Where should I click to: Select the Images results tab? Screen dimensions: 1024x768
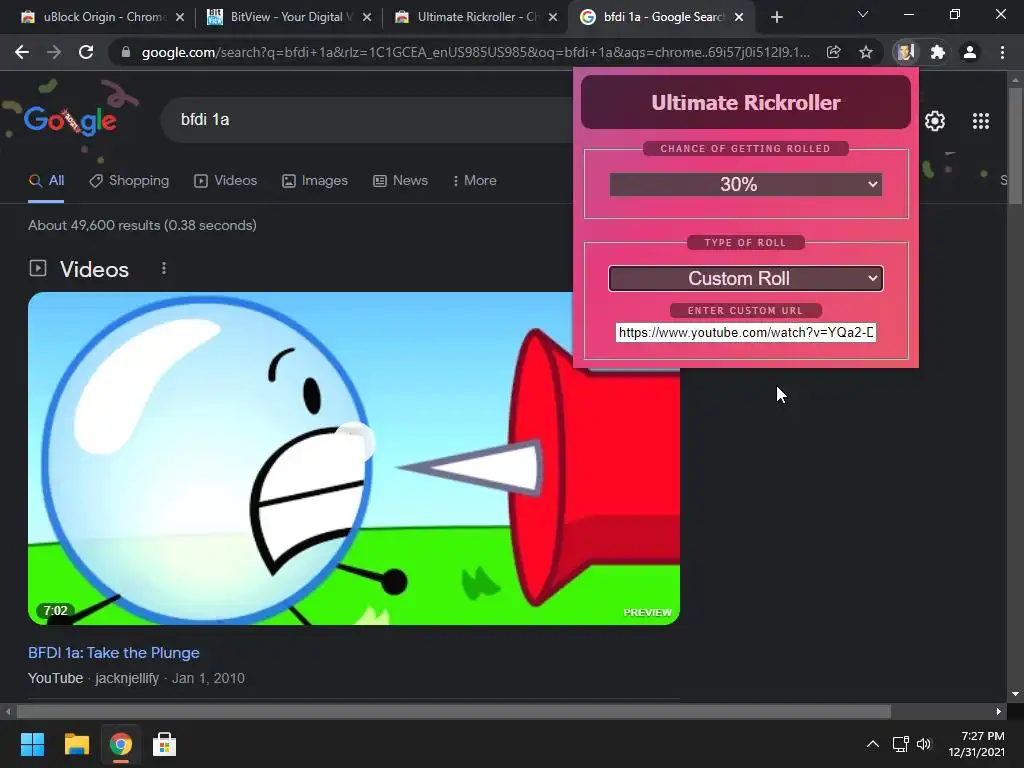point(315,181)
